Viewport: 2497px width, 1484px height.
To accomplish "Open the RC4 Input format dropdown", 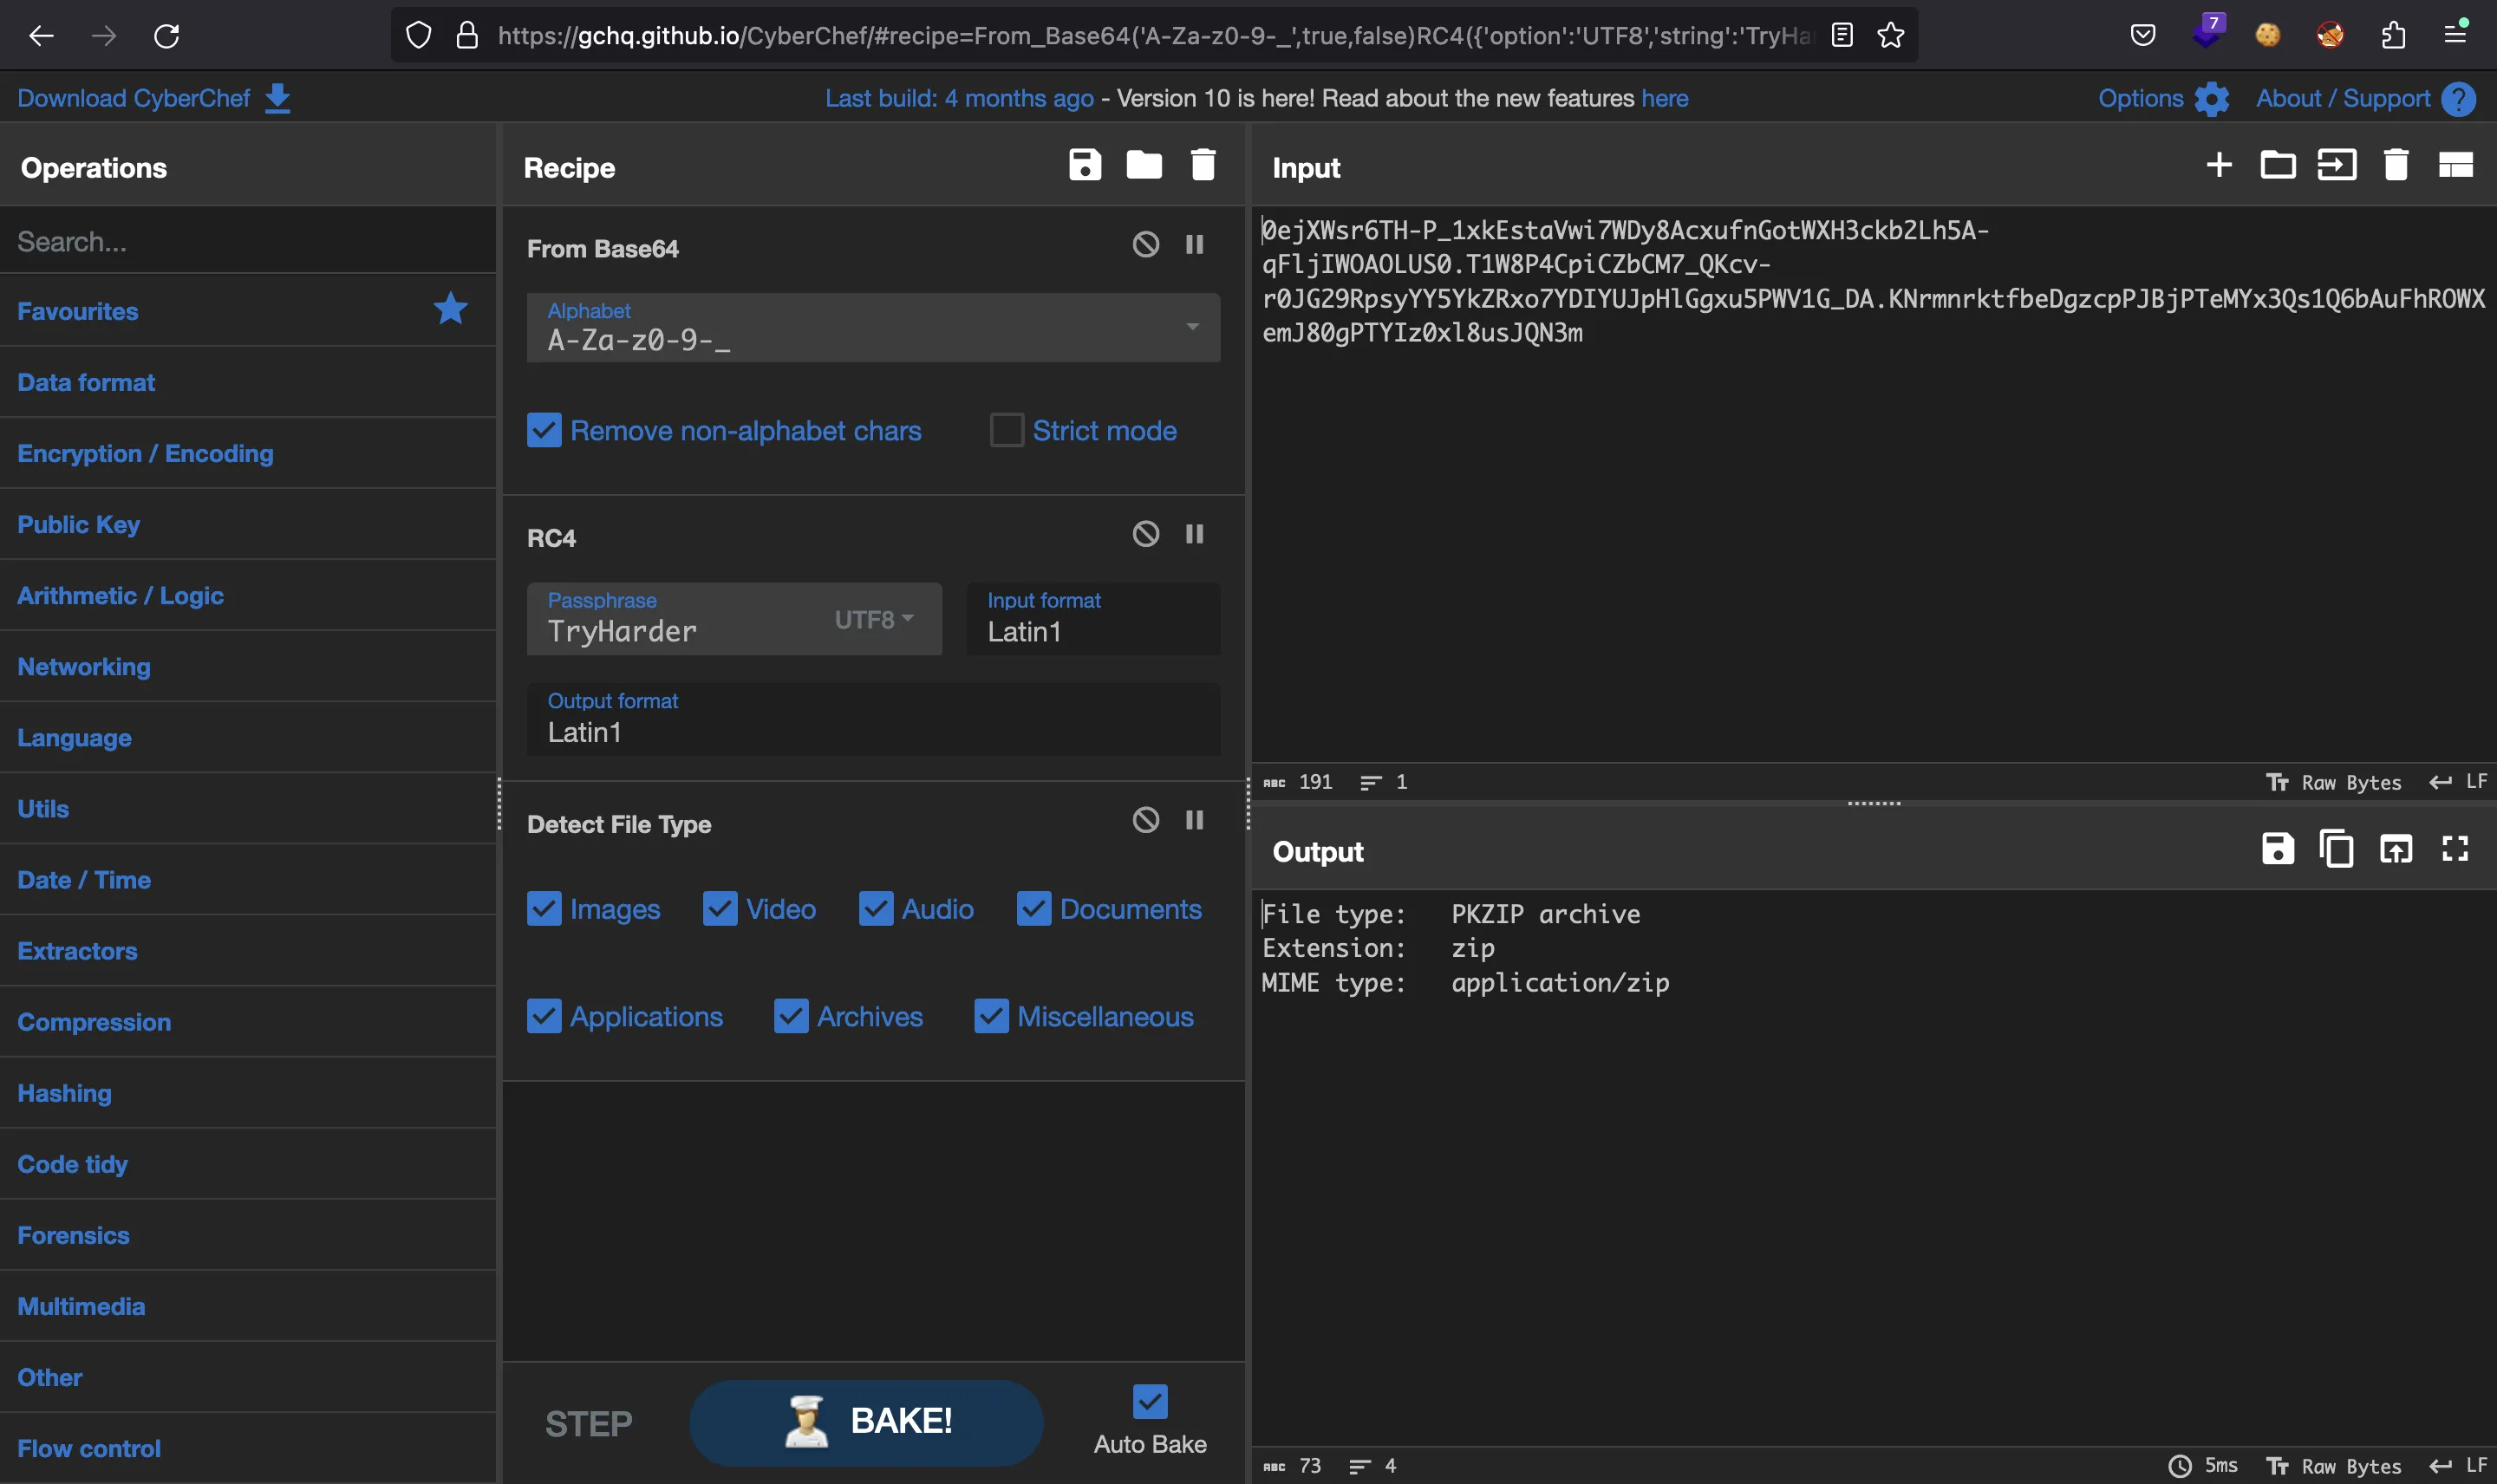I will pos(1093,619).
